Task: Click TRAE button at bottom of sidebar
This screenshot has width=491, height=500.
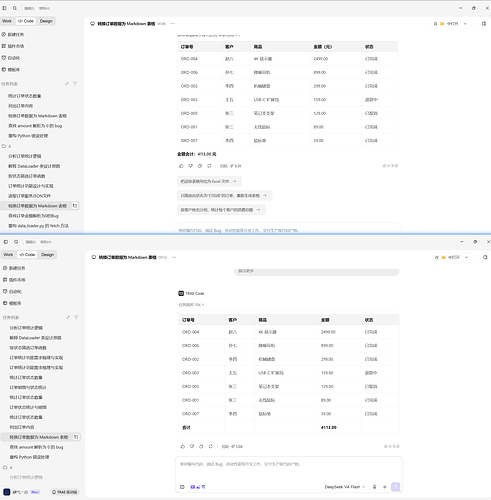Action: pyautogui.click(x=65, y=492)
